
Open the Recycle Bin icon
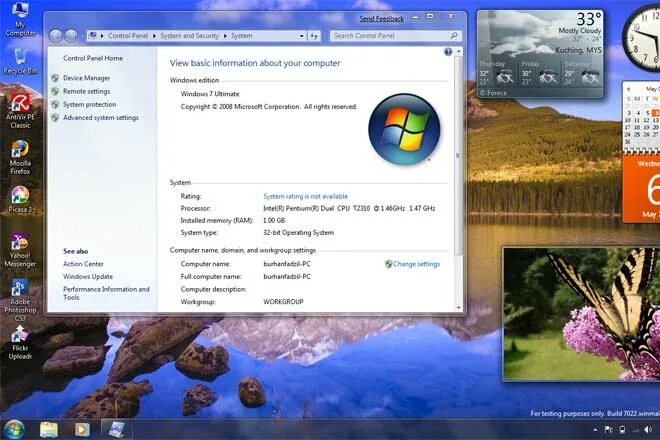(x=20, y=61)
